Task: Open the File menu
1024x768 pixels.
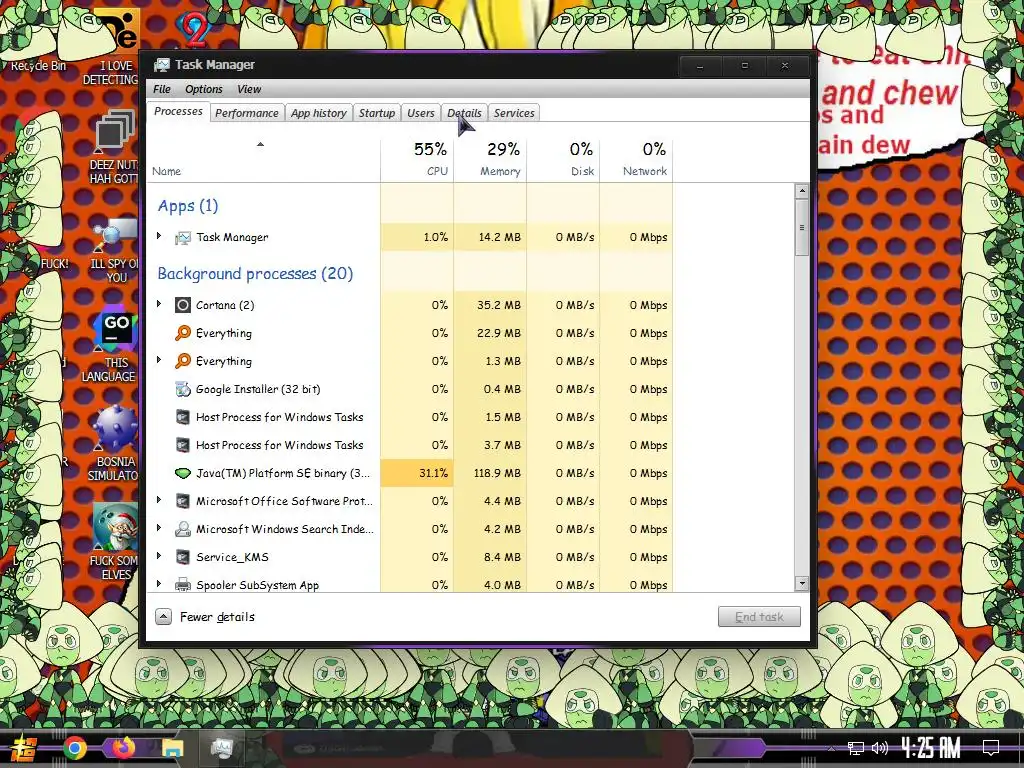Action: [x=162, y=89]
